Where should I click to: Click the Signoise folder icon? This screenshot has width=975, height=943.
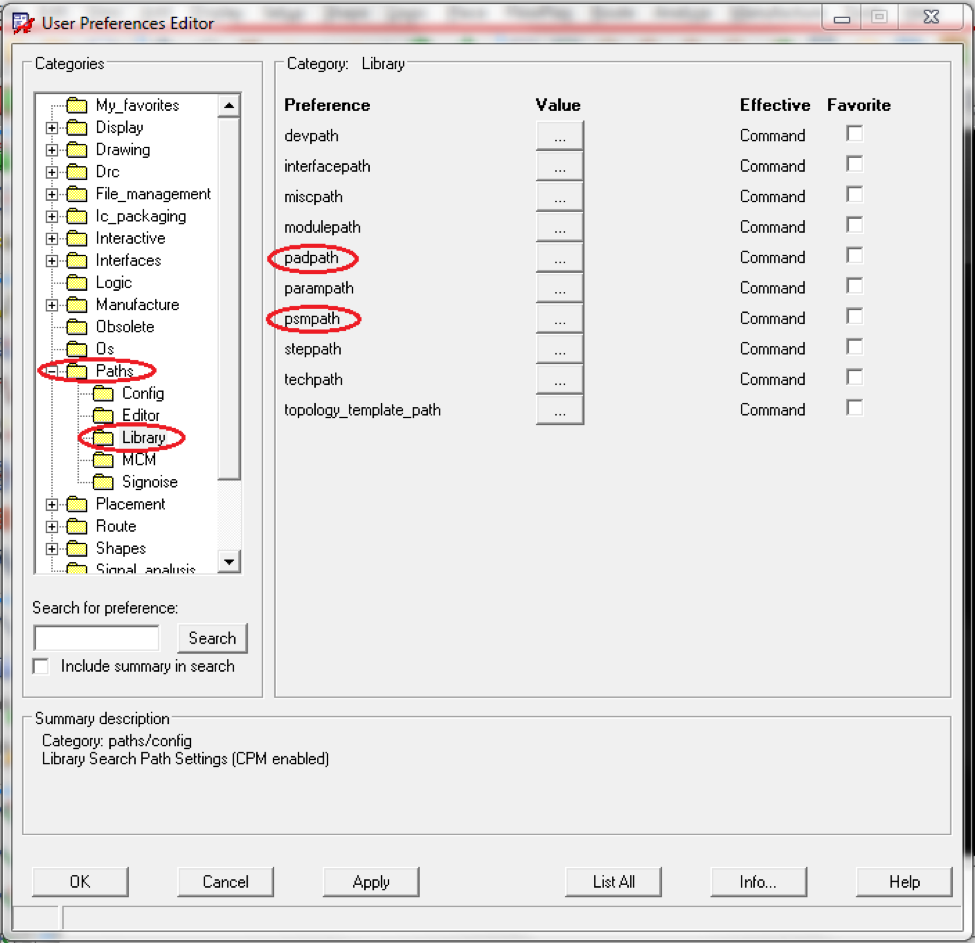pyautogui.click(x=103, y=481)
